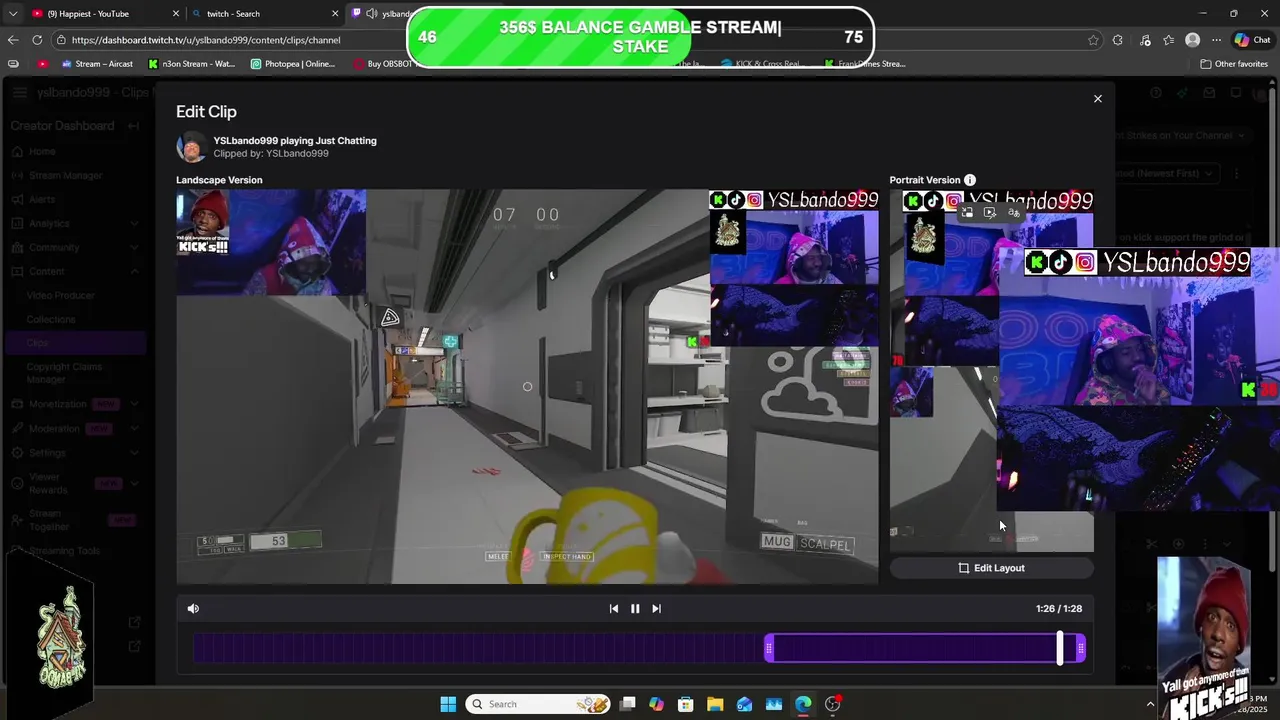Image resolution: width=1280 pixels, height=720 pixels.
Task: Click the taskbar Search box
Action: click(539, 704)
